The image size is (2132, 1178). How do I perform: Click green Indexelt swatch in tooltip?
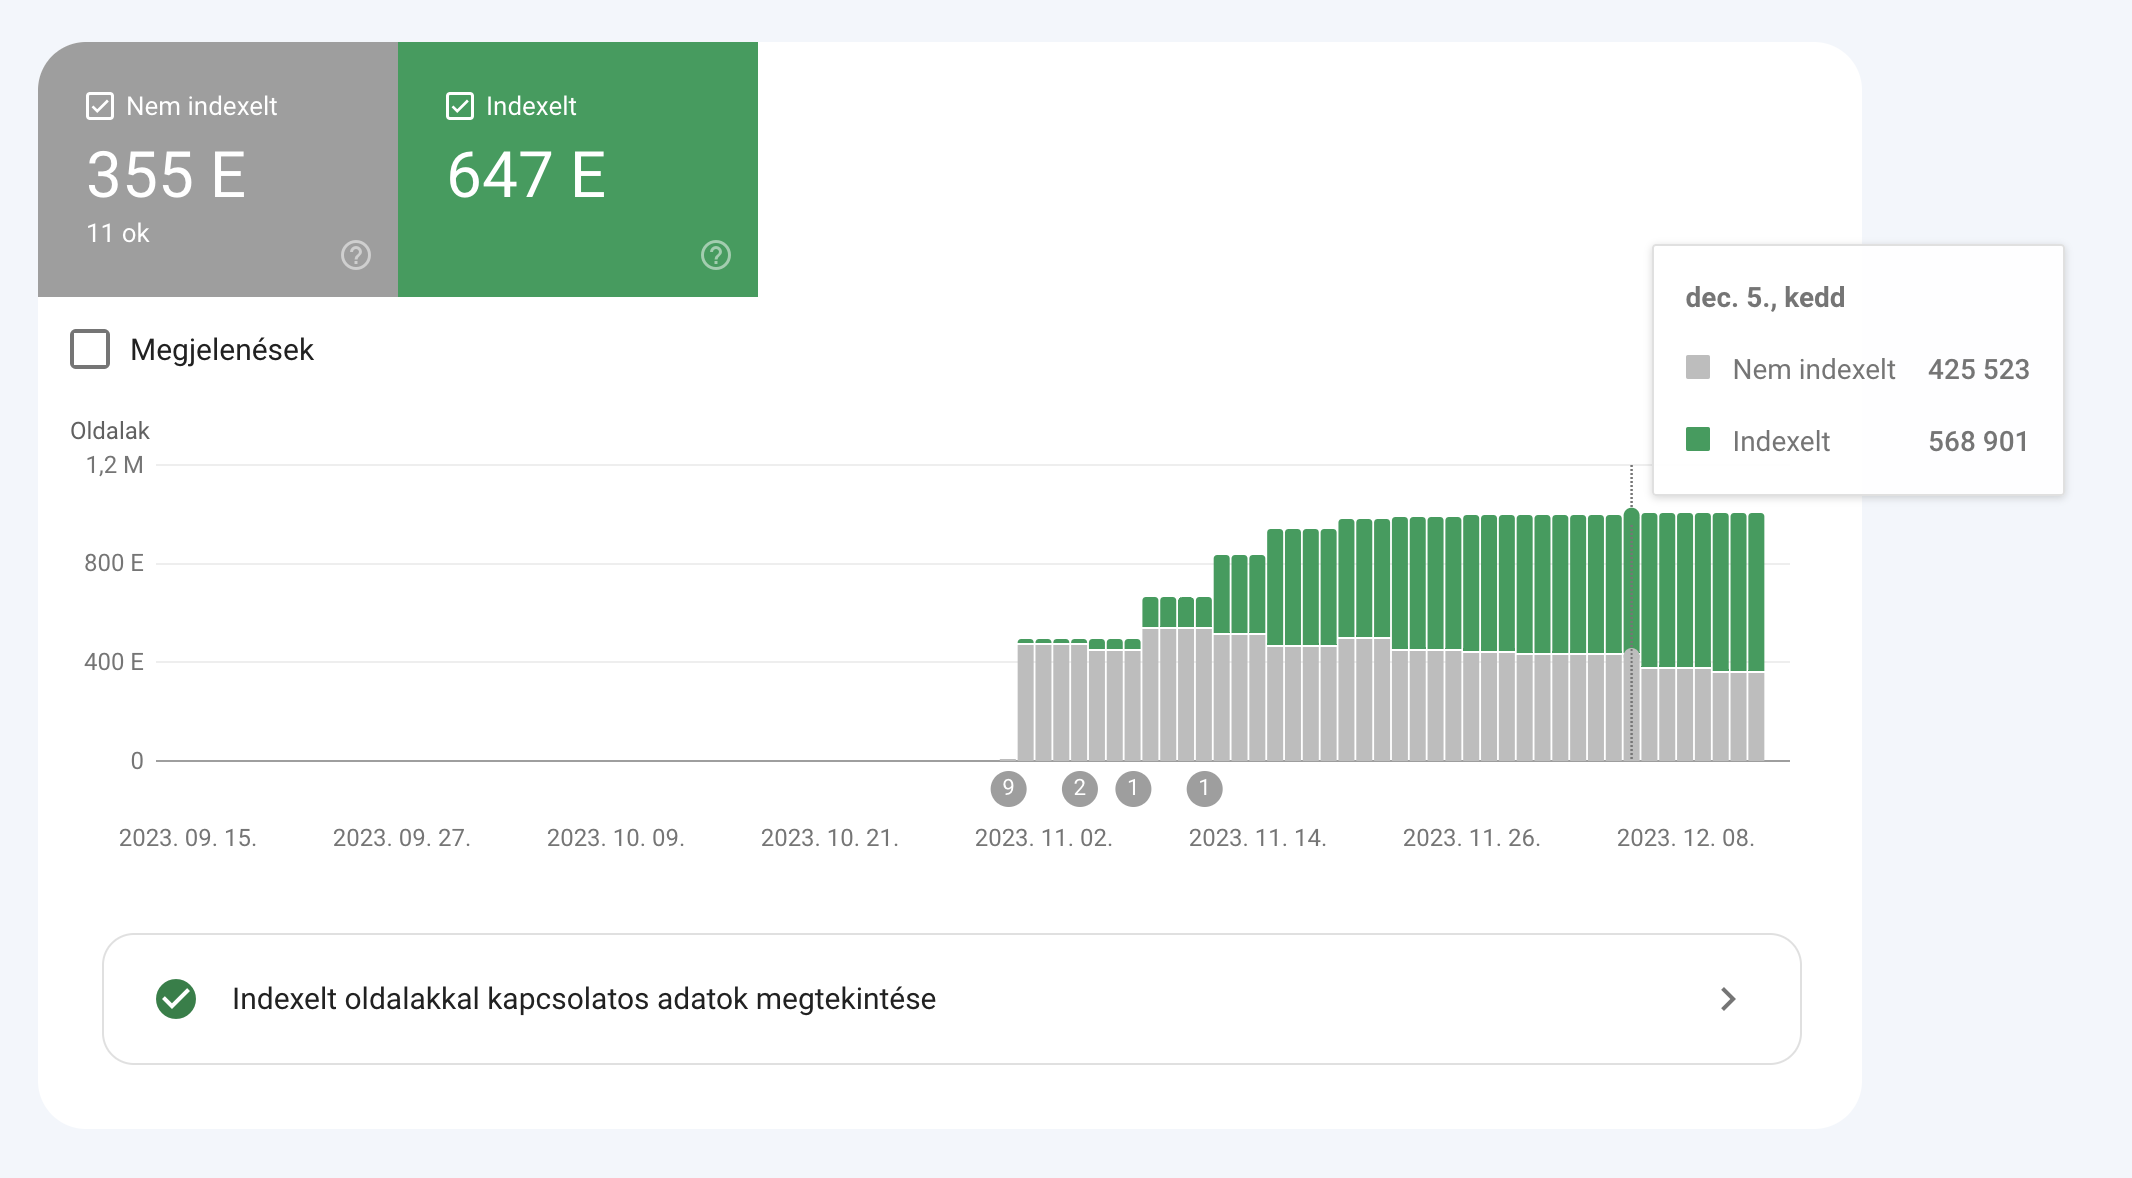1698,439
